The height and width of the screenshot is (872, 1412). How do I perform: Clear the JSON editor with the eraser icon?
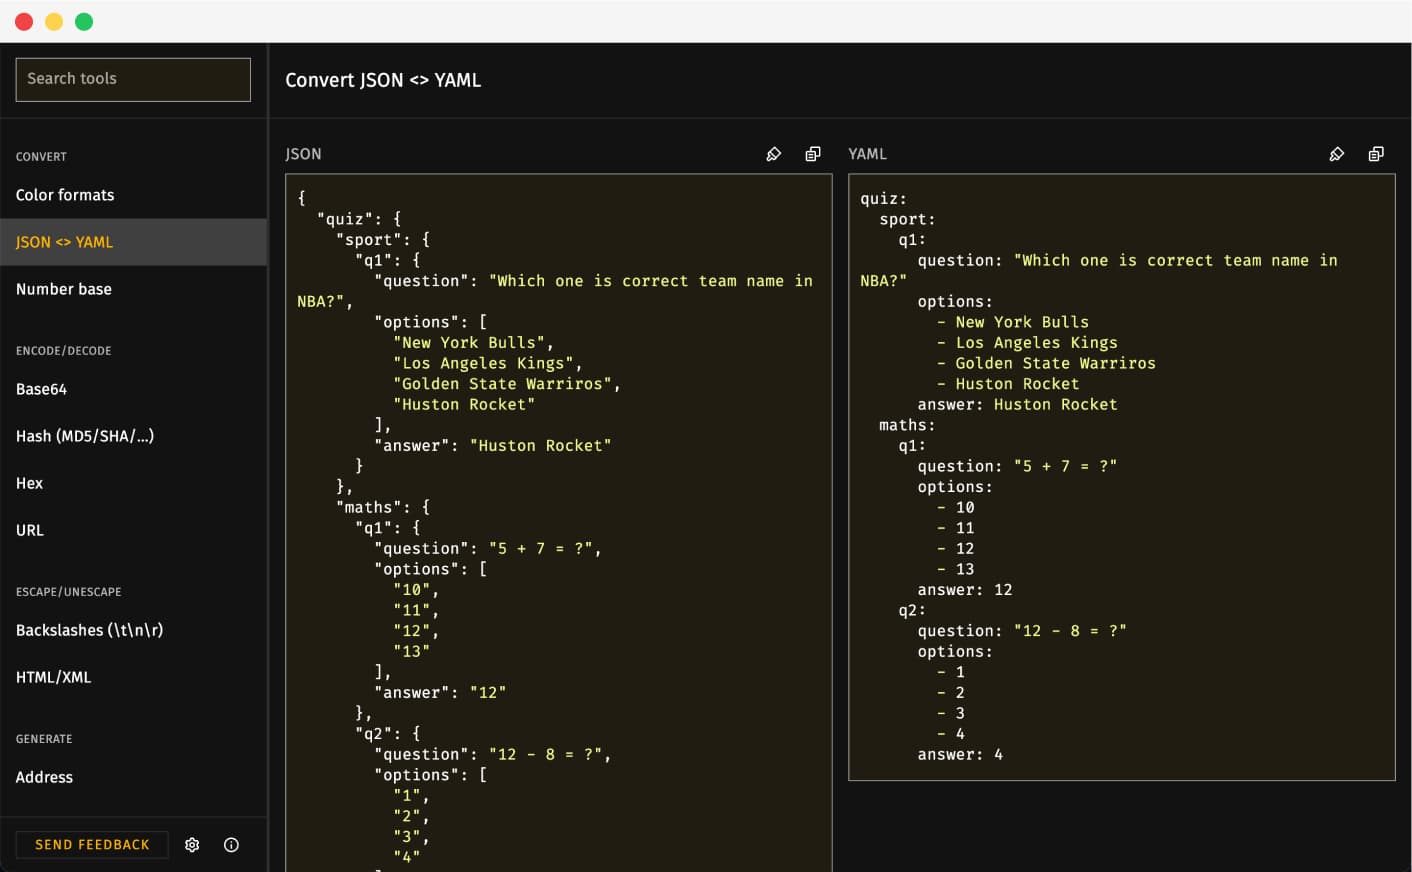point(773,154)
